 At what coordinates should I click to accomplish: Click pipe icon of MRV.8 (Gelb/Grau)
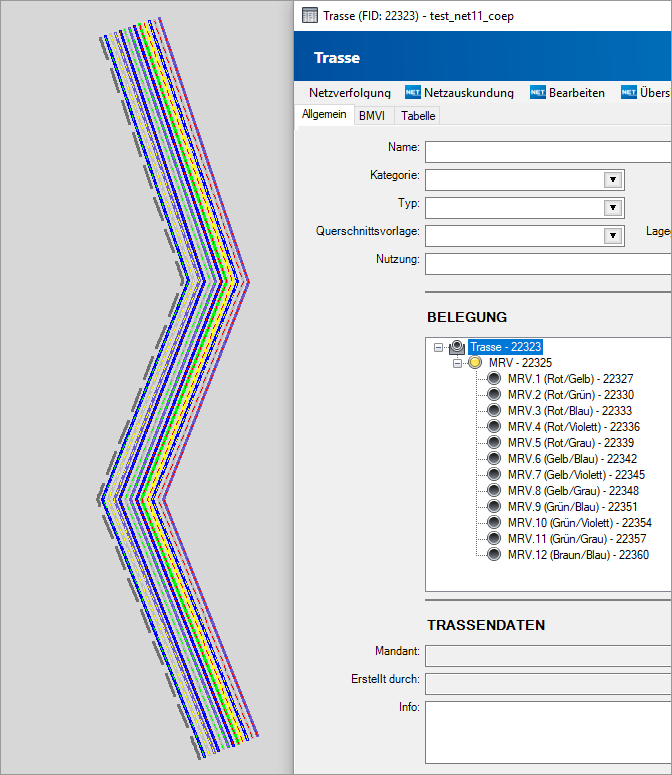[x=494, y=490]
